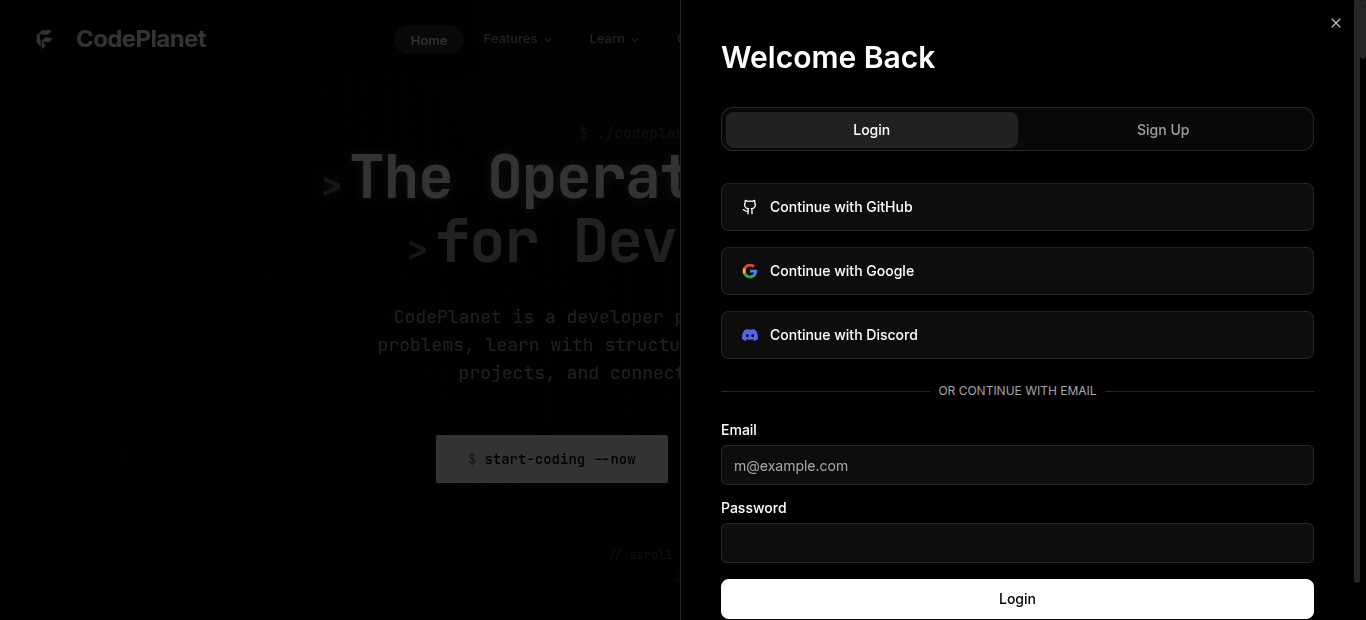Switch to the Sign Up tab
This screenshot has height=620, width=1366.
(1163, 130)
